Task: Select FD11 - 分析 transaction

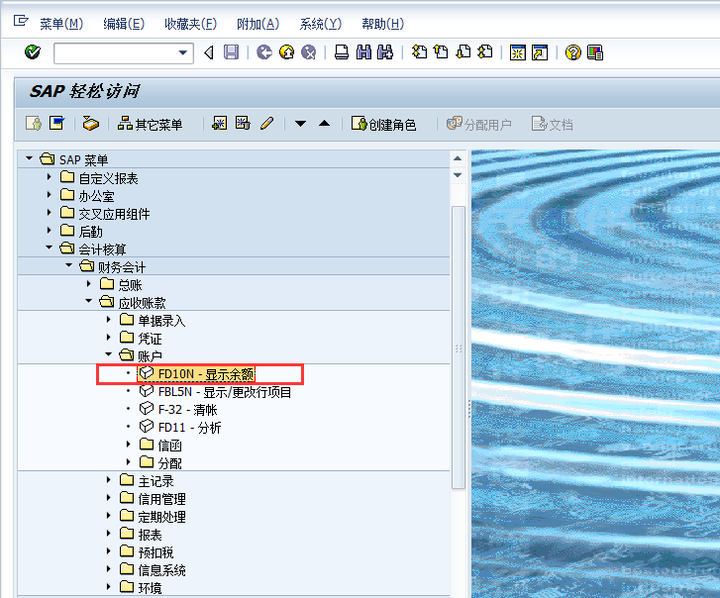Action: [x=180, y=427]
